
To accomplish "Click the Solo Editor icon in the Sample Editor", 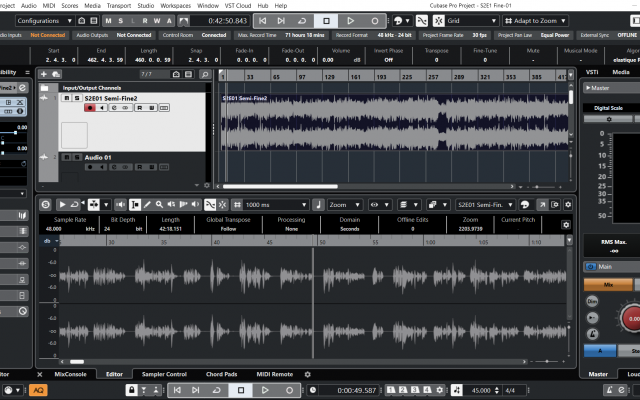I will (46, 204).
